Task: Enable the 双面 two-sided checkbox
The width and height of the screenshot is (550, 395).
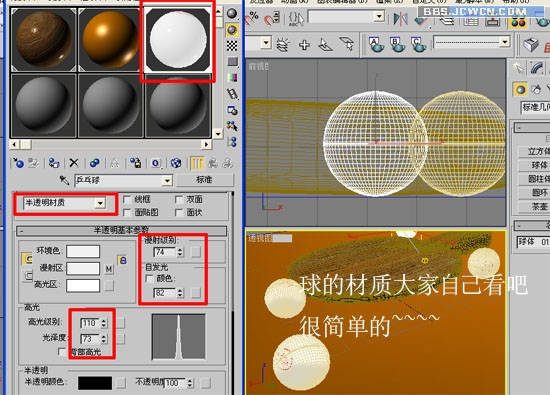Action: coord(179,200)
